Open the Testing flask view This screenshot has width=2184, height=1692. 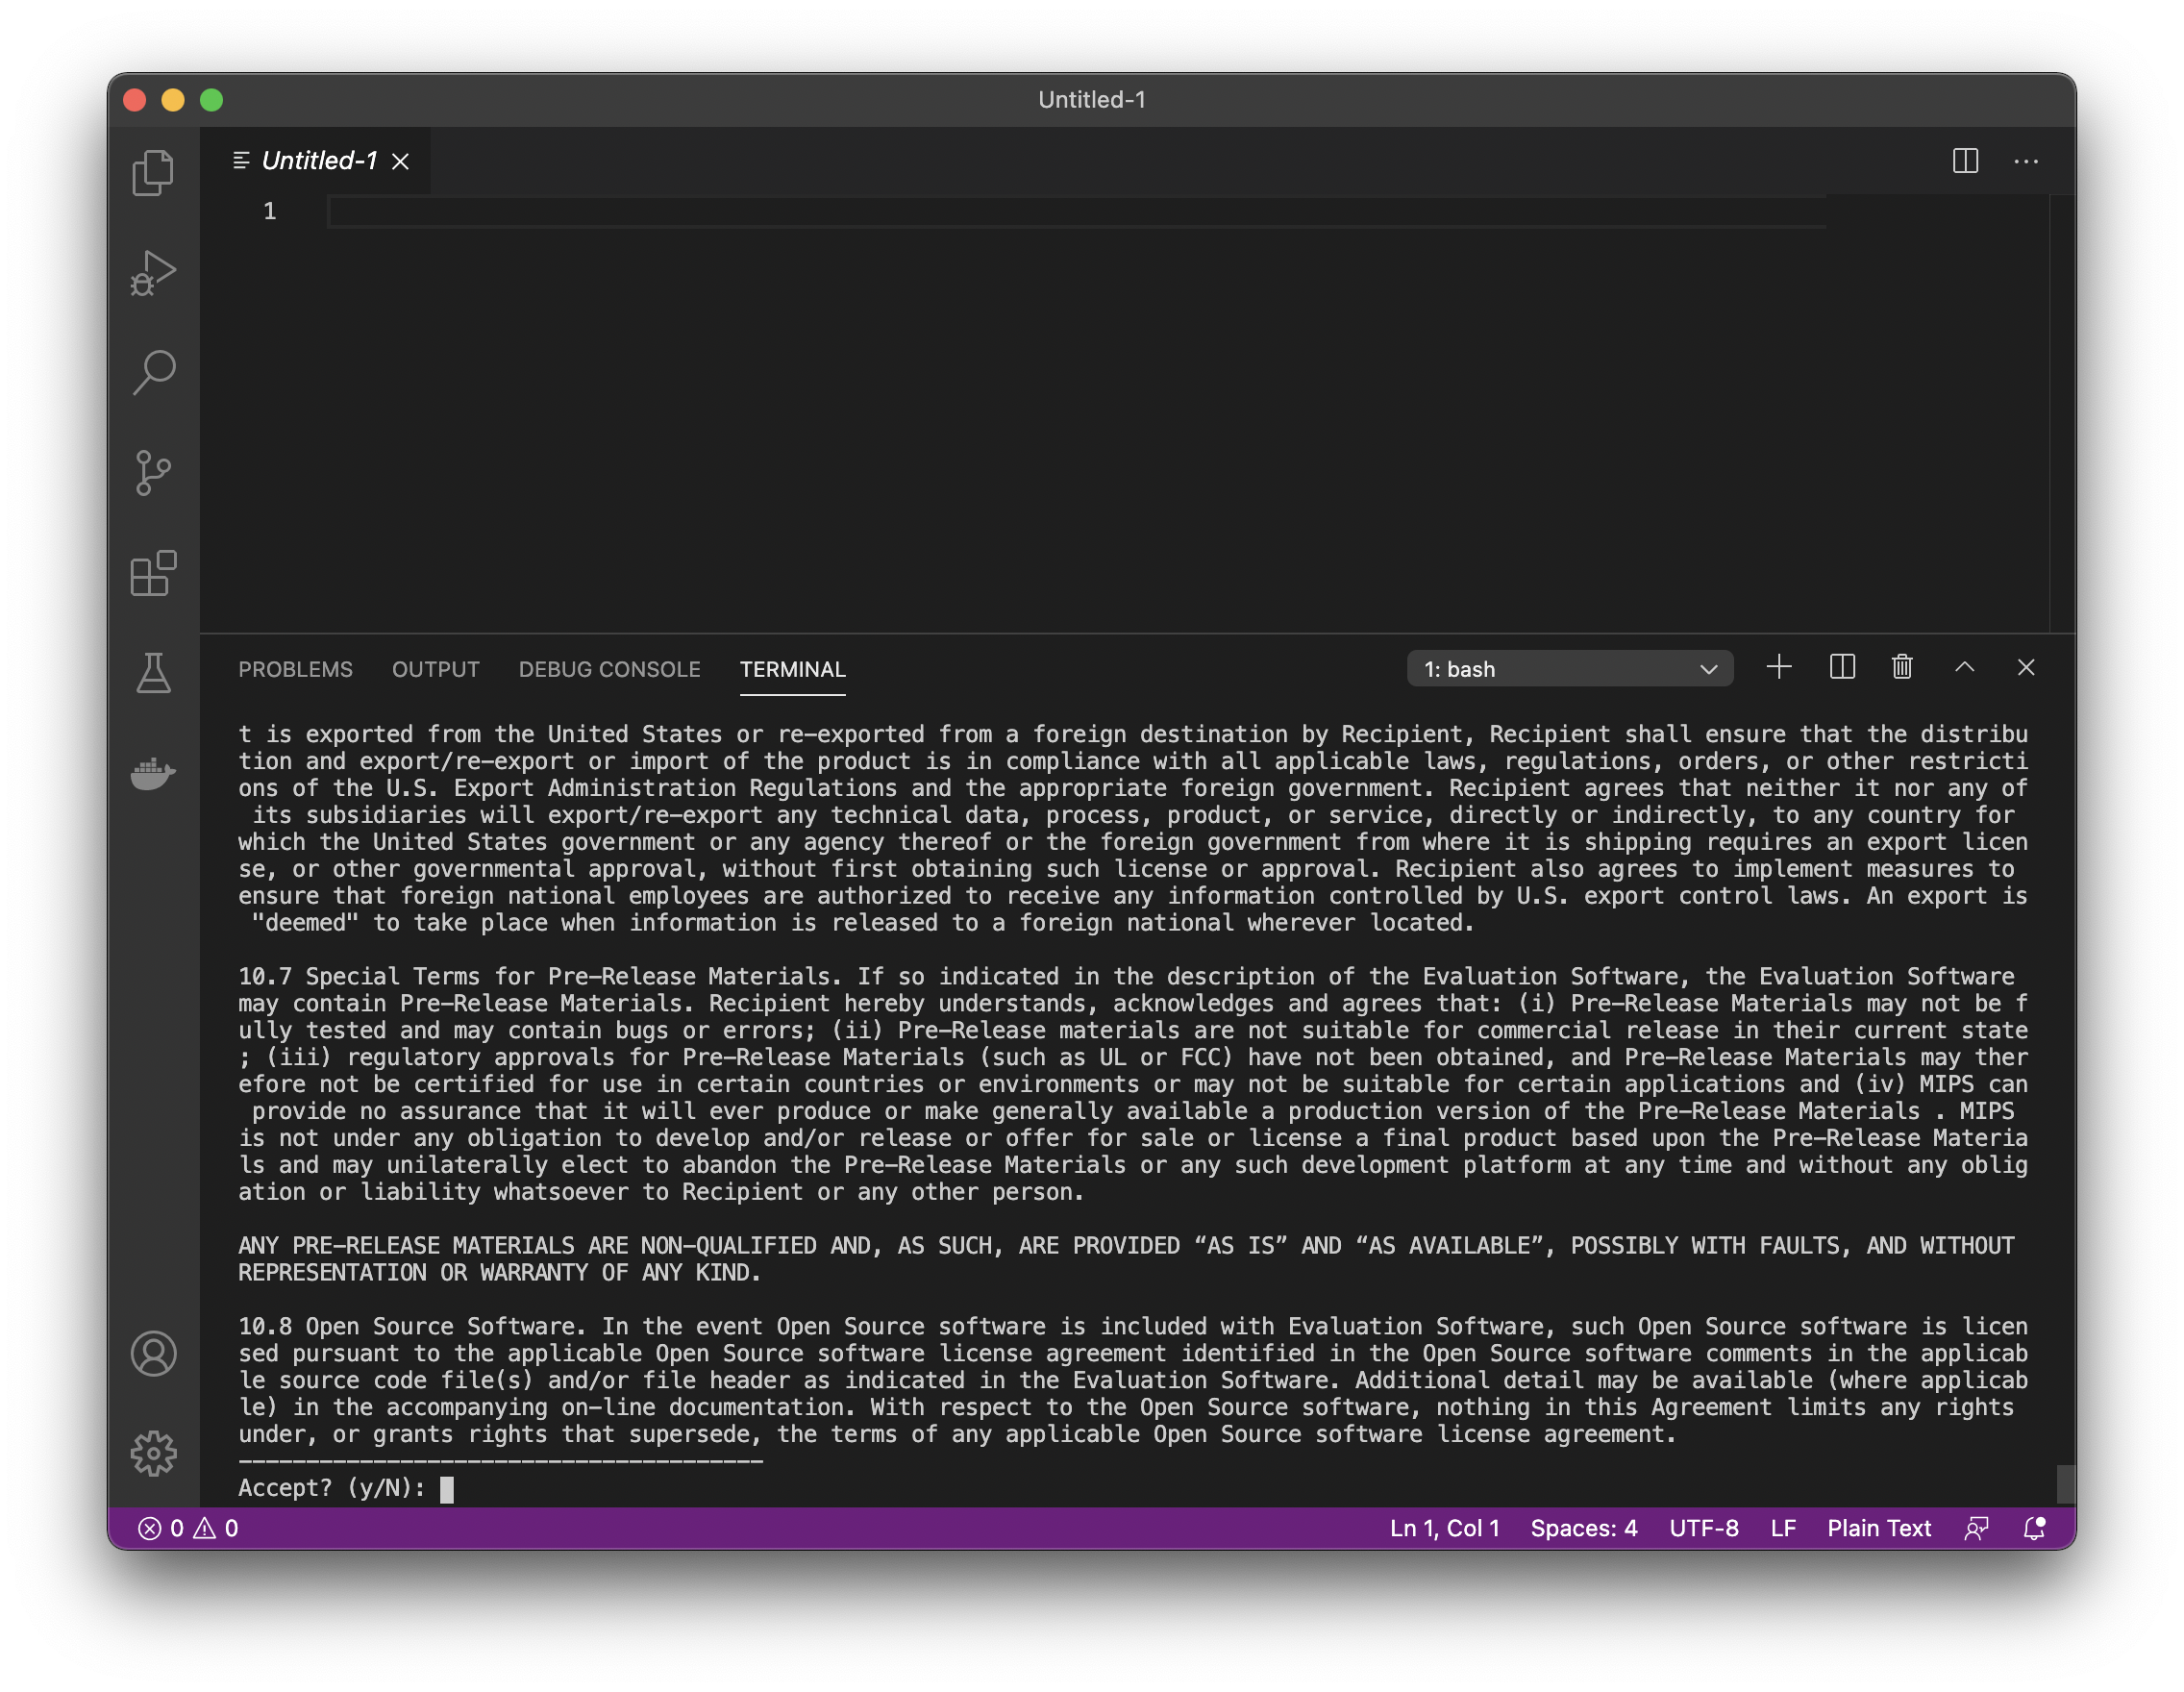point(153,672)
